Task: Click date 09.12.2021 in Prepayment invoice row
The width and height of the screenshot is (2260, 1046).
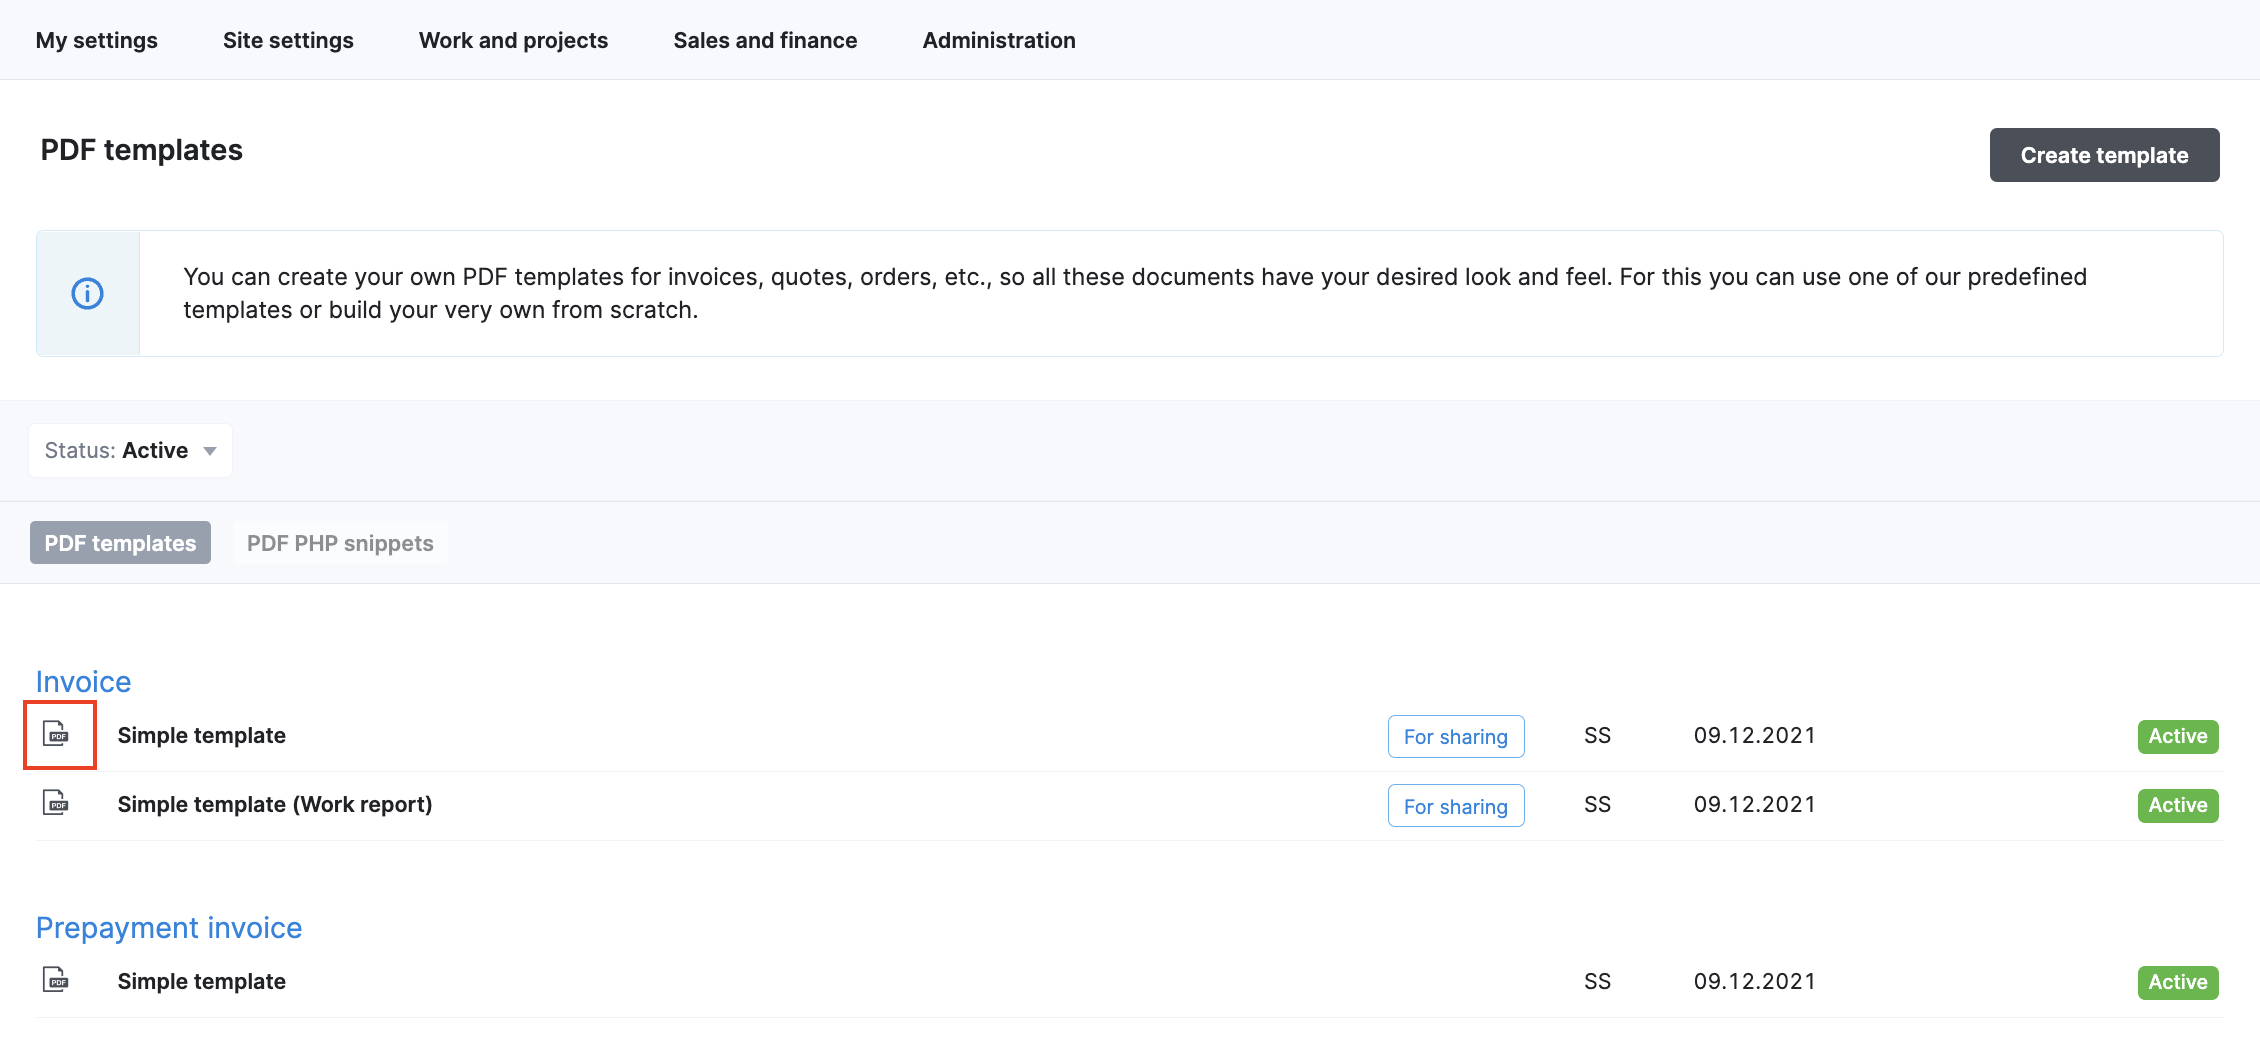Action: click(x=1755, y=982)
